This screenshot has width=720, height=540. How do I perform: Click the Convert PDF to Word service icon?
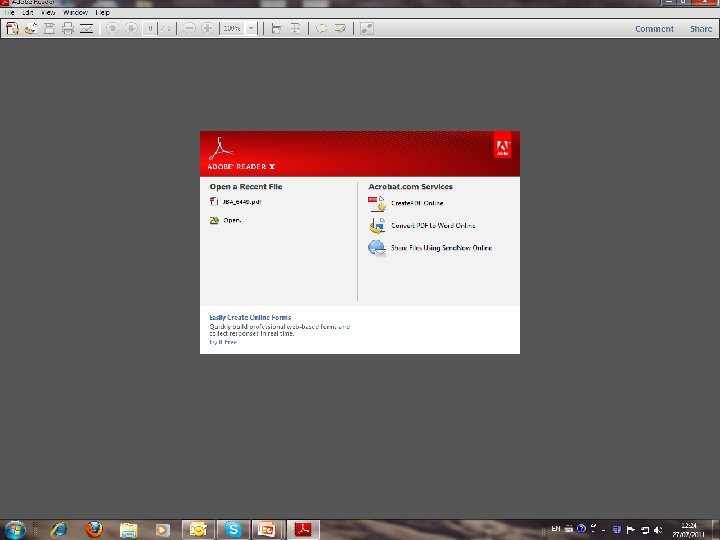point(377,225)
